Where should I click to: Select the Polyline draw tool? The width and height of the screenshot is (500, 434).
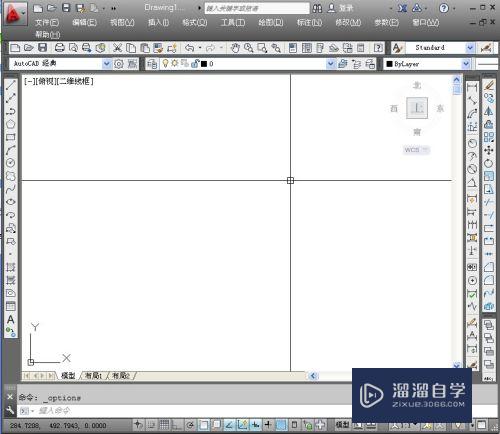point(11,110)
